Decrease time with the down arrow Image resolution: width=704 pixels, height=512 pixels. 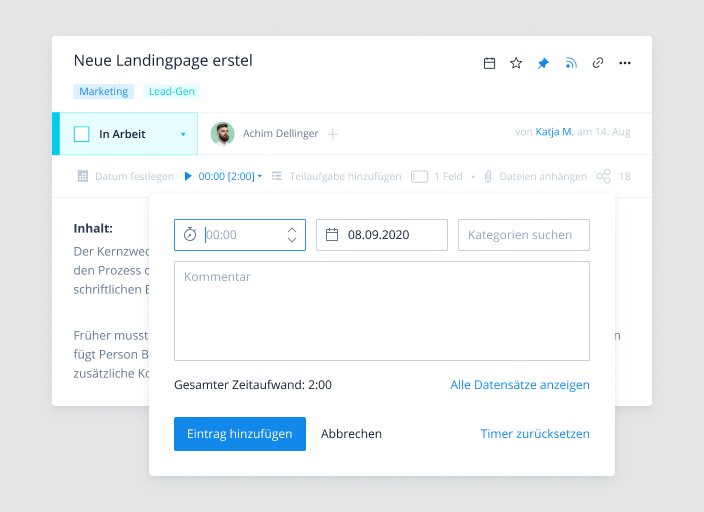pyautogui.click(x=292, y=240)
